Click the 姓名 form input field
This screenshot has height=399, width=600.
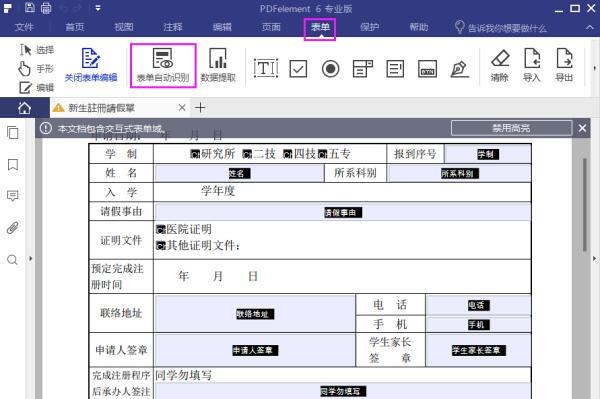(x=239, y=174)
